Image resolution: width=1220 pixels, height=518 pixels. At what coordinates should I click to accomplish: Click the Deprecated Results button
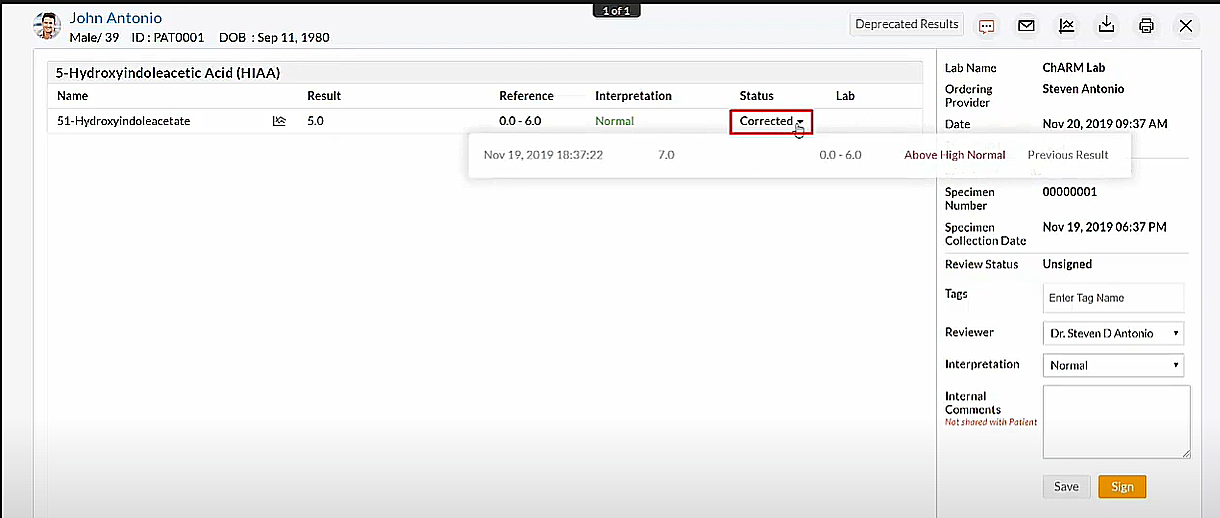[907, 25]
